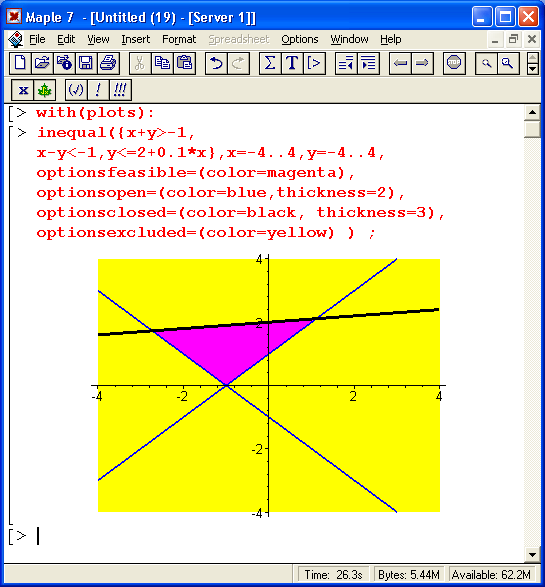Click the scroll down arrow of the worksheet

pos(532,554)
